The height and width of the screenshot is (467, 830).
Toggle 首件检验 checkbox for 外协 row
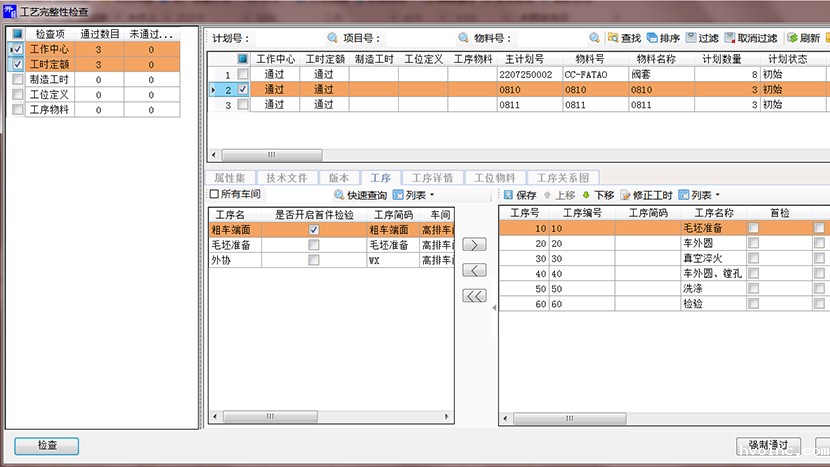coord(314,260)
